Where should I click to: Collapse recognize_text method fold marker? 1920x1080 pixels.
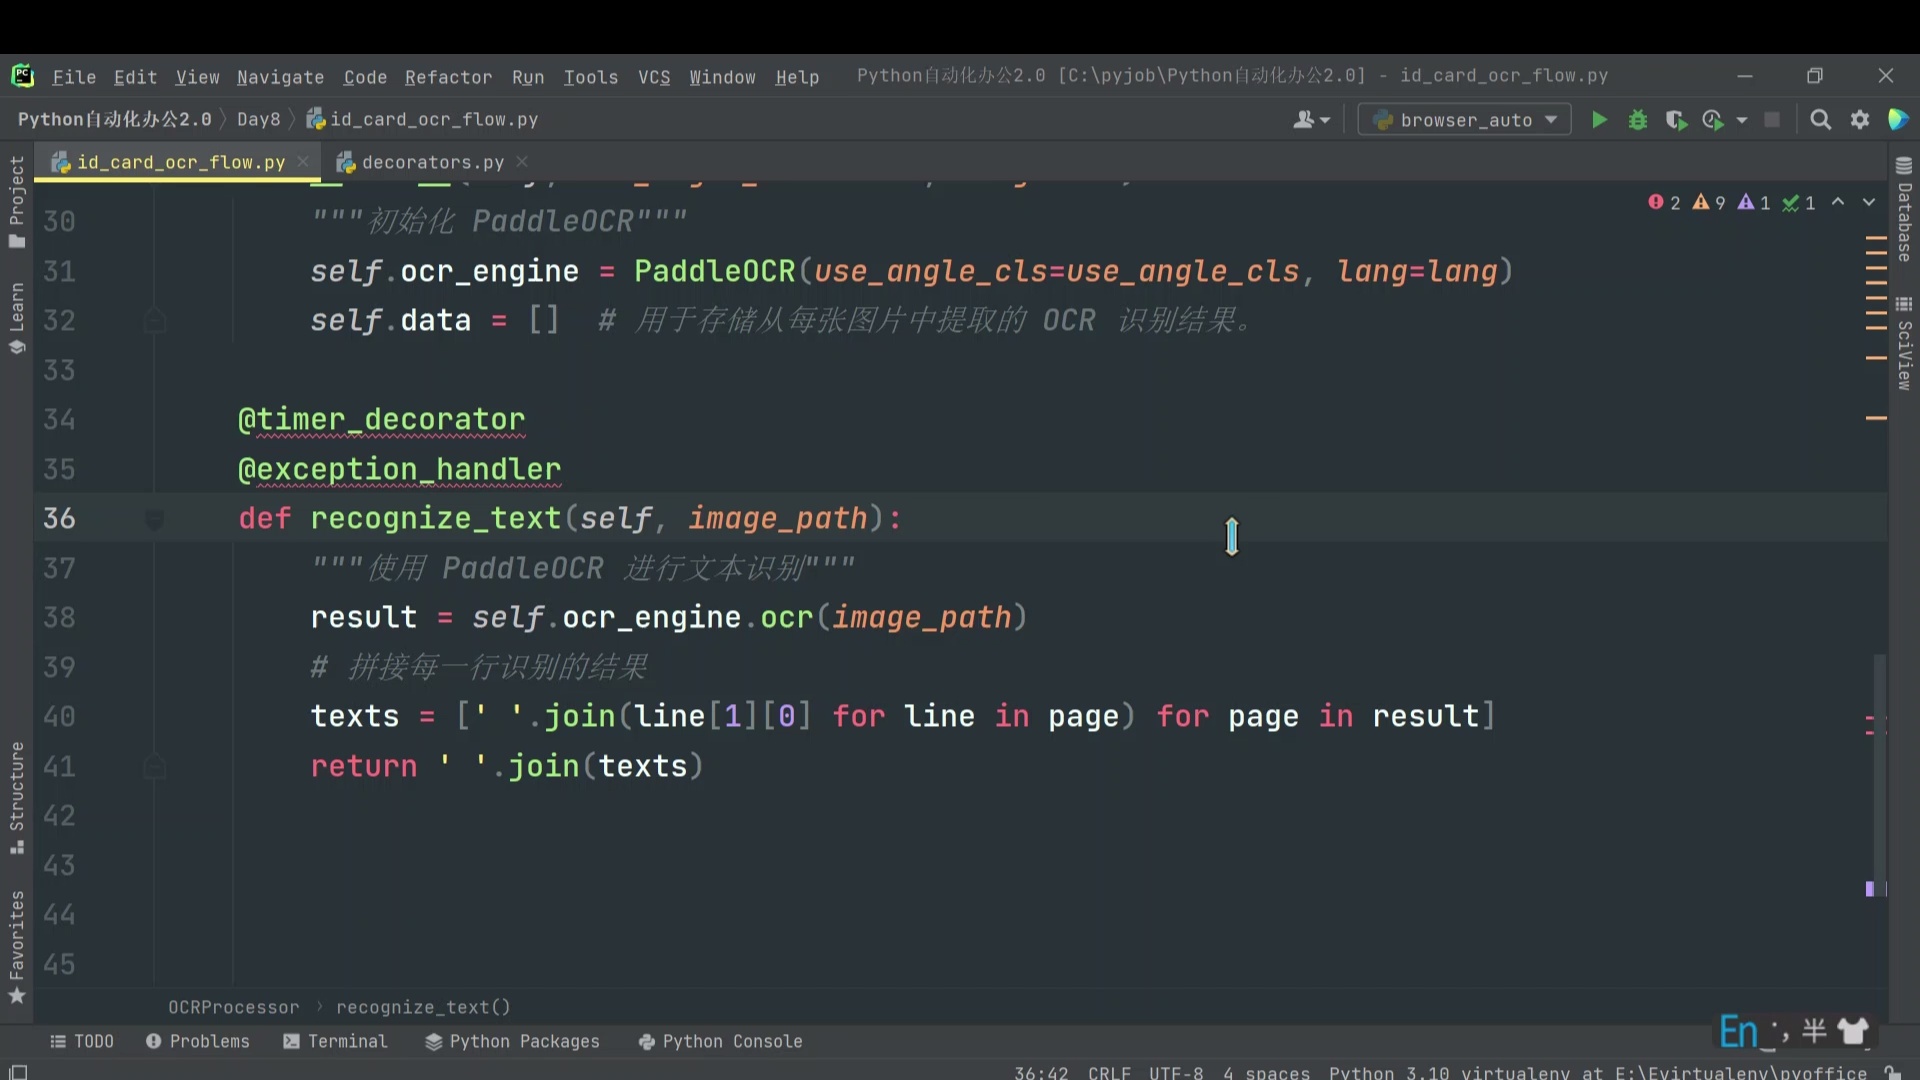[x=154, y=519]
